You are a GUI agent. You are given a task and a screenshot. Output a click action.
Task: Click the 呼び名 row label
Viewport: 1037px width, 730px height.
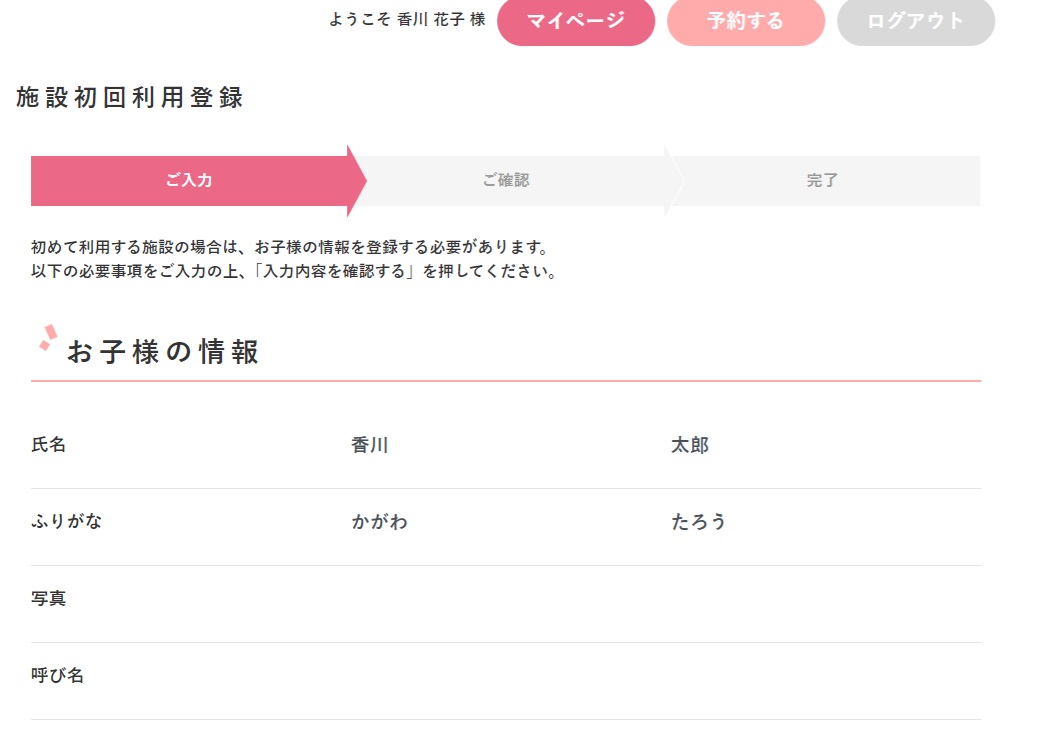click(57, 676)
